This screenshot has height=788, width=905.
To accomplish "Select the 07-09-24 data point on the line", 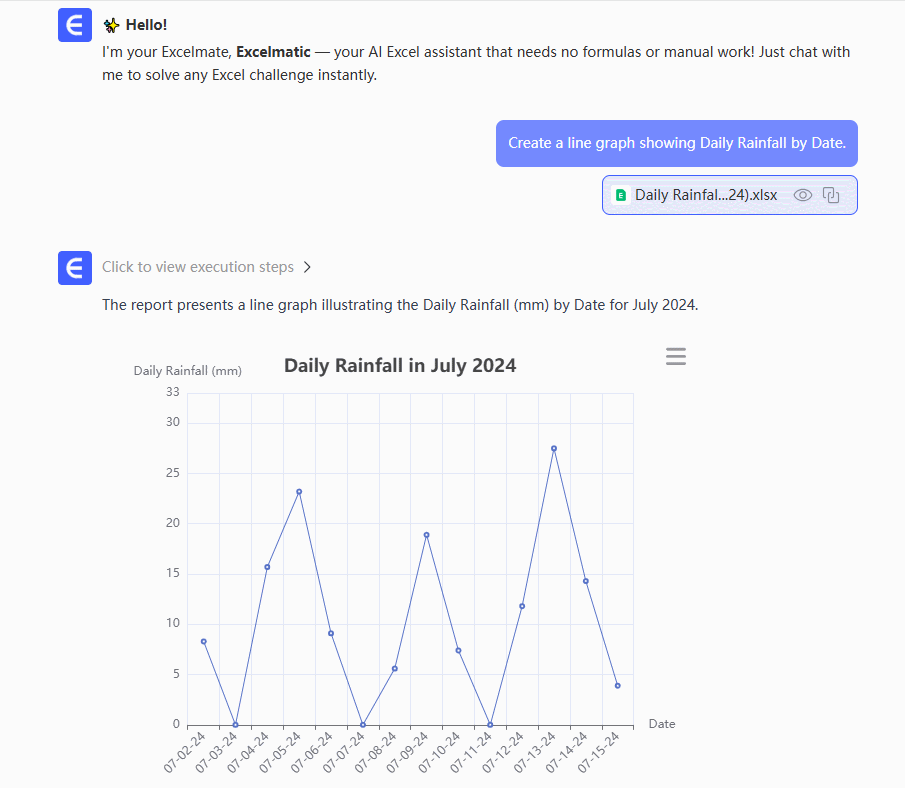I will (426, 535).
